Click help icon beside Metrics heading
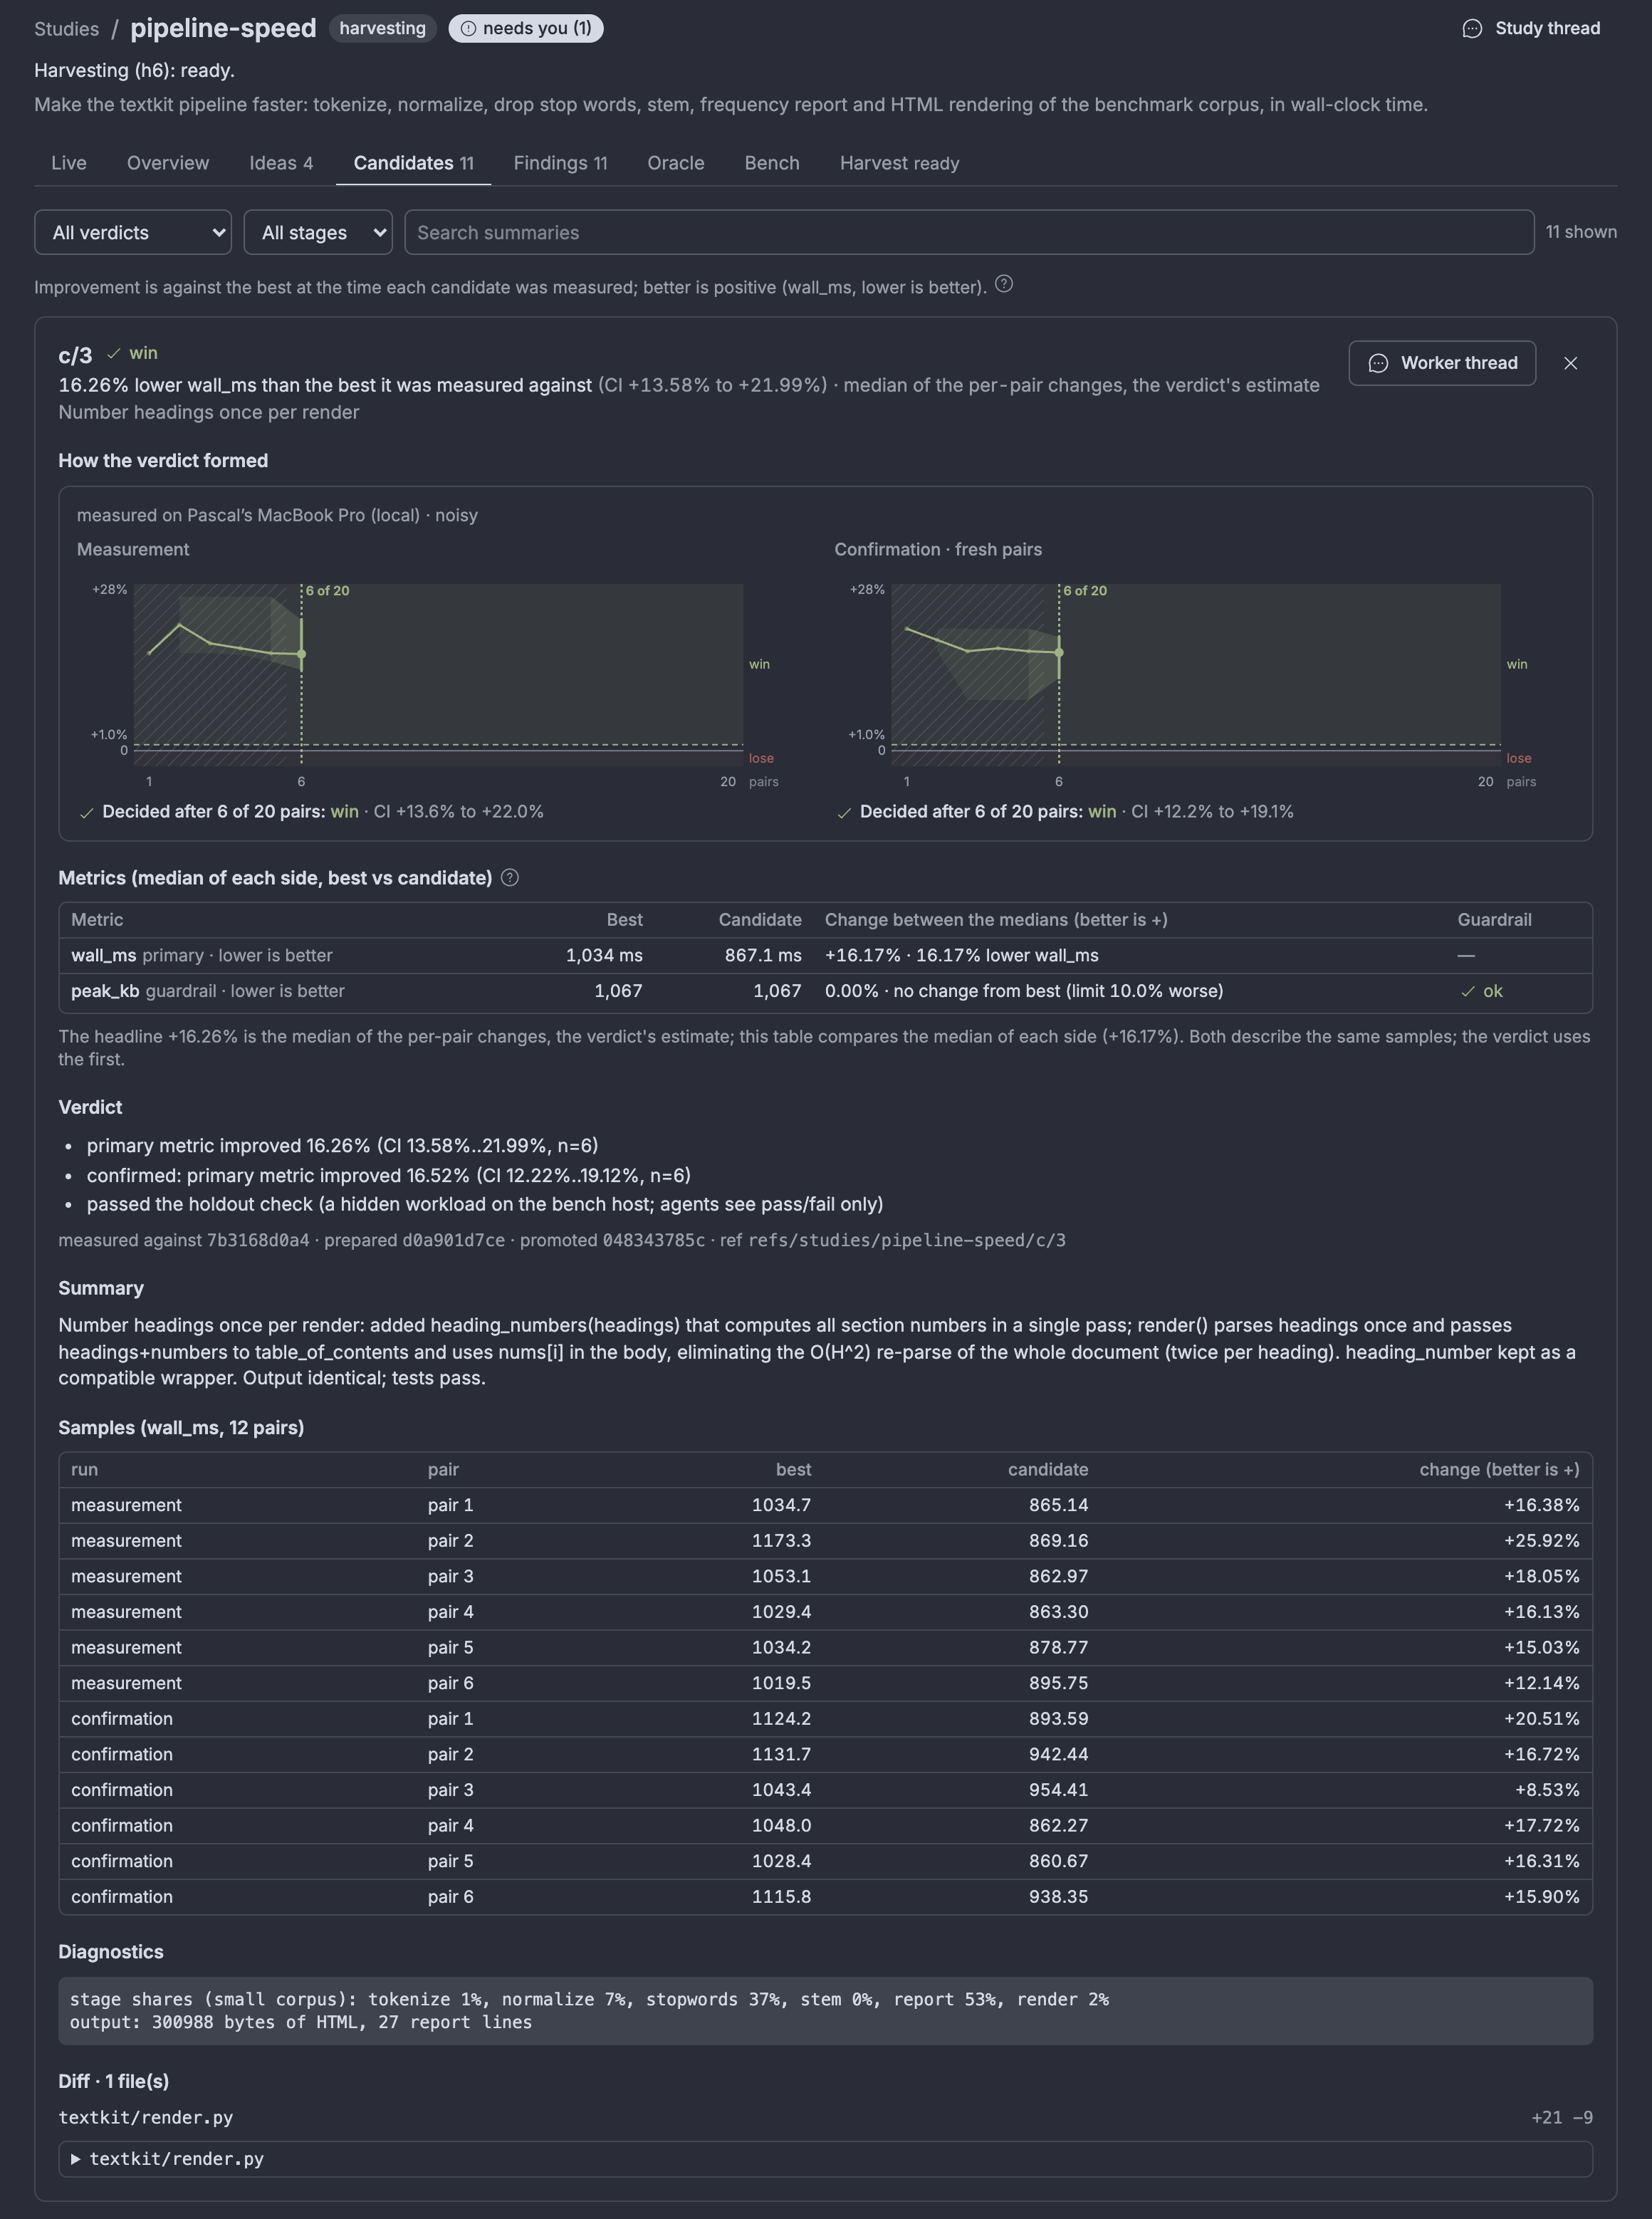The height and width of the screenshot is (2219, 1652). [510, 878]
